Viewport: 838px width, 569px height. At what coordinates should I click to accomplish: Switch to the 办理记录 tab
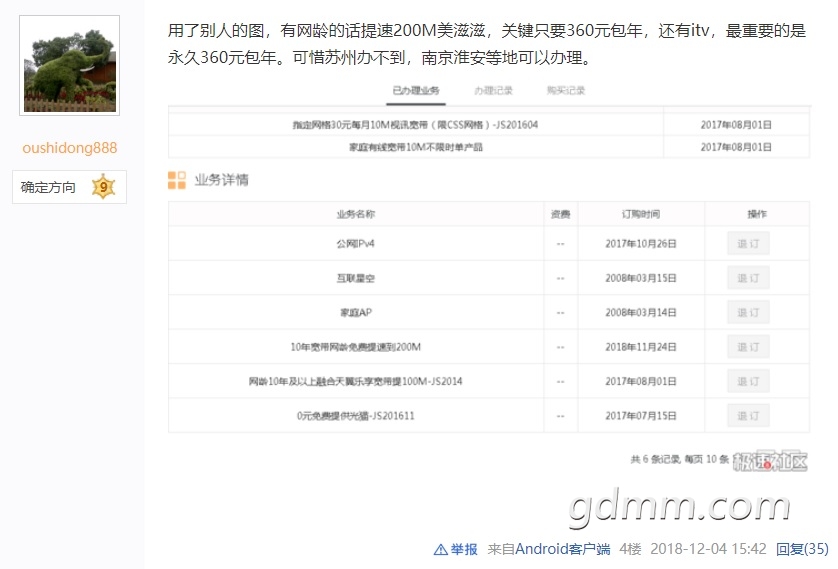click(x=493, y=91)
